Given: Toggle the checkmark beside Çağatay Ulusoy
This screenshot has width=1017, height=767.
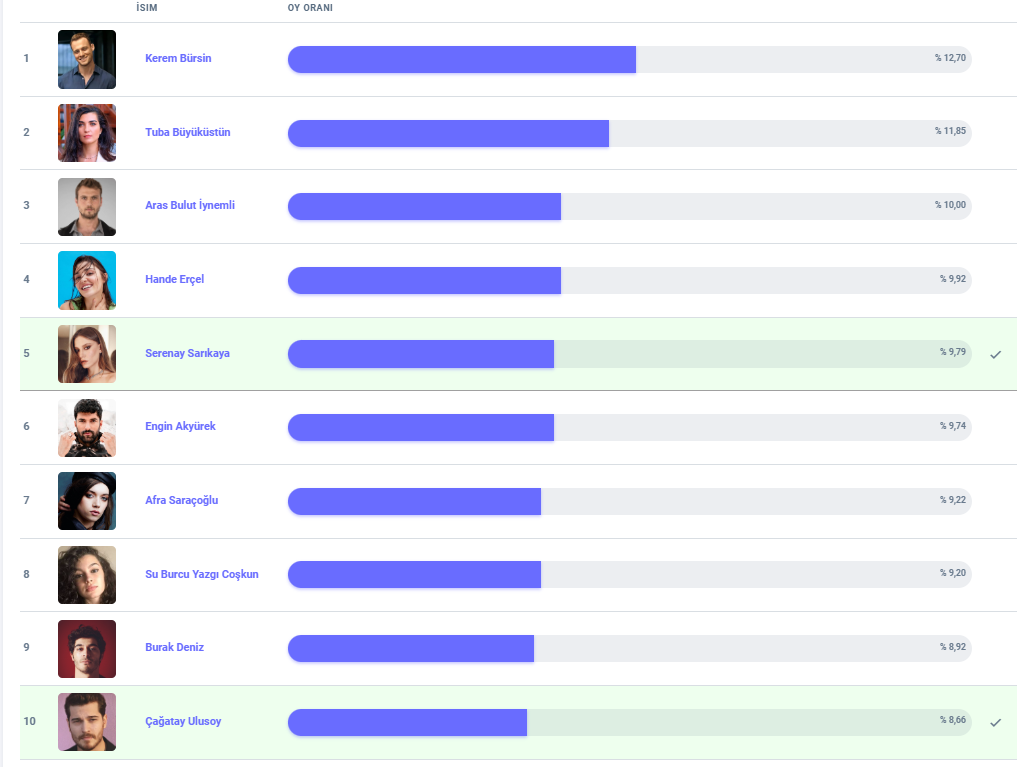Looking at the screenshot, I should coord(995,722).
